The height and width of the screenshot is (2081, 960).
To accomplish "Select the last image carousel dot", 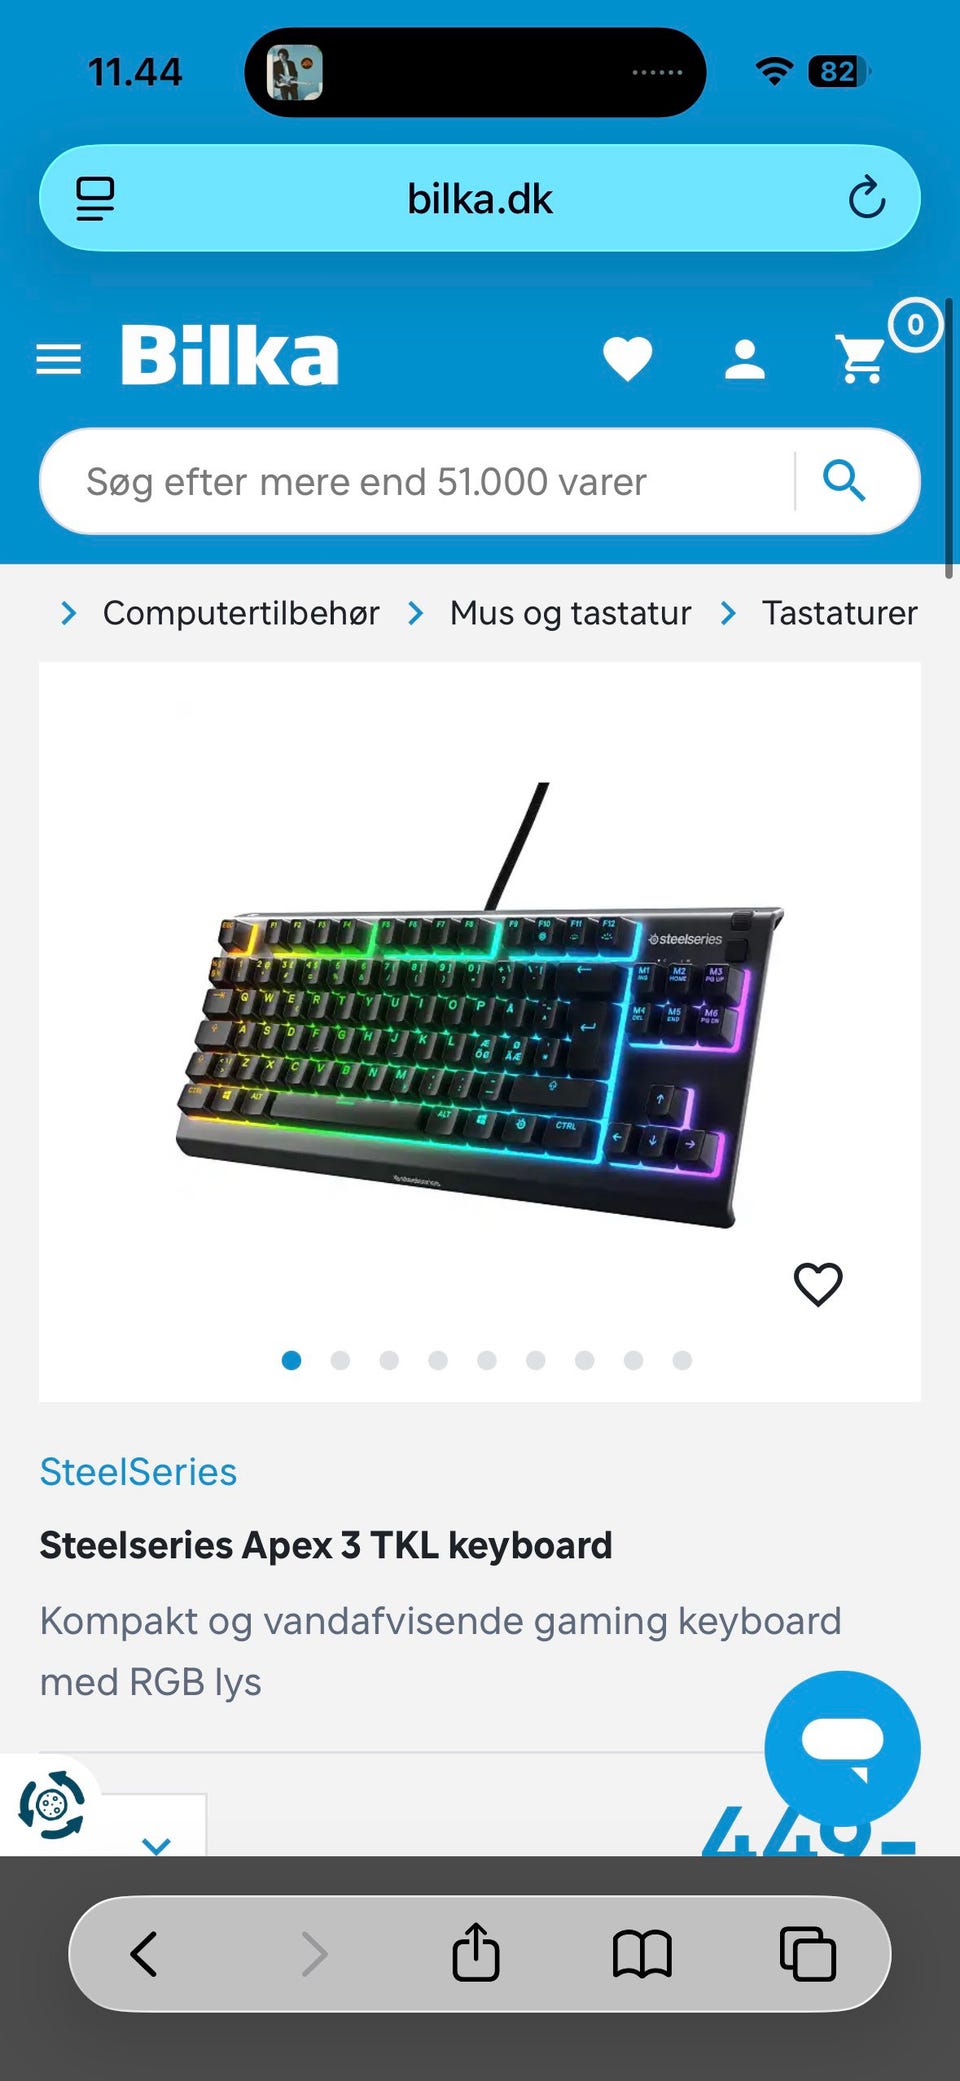I will (x=682, y=1360).
